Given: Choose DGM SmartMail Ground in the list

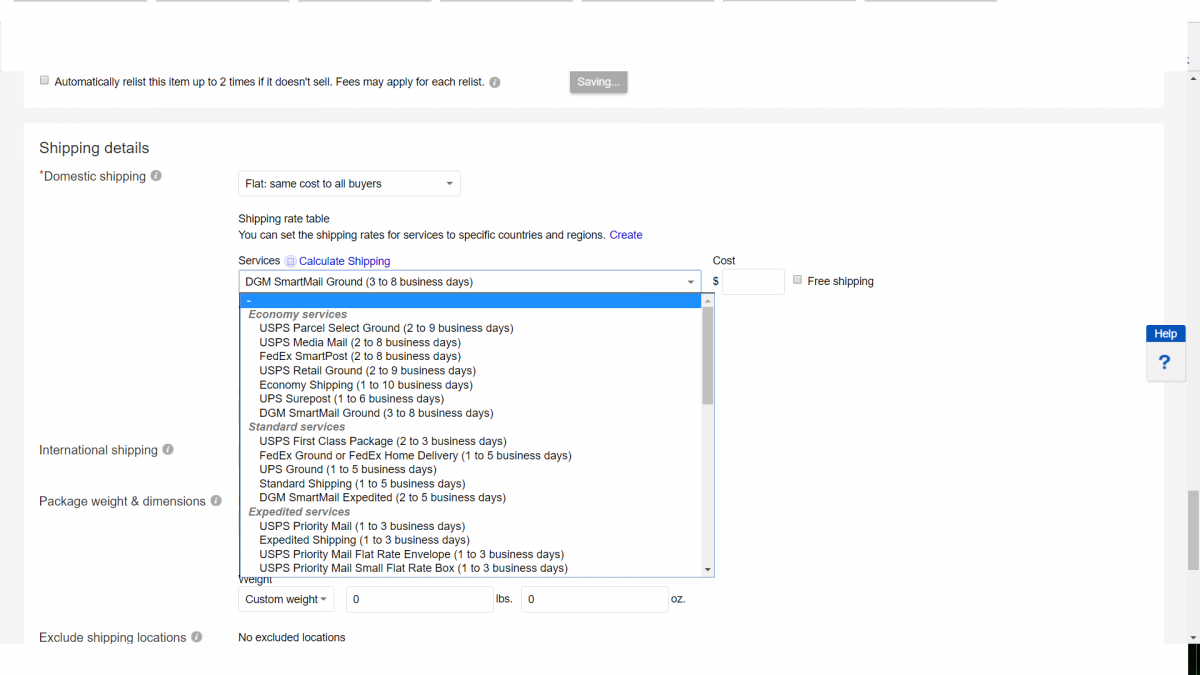Looking at the screenshot, I should [471, 413].
